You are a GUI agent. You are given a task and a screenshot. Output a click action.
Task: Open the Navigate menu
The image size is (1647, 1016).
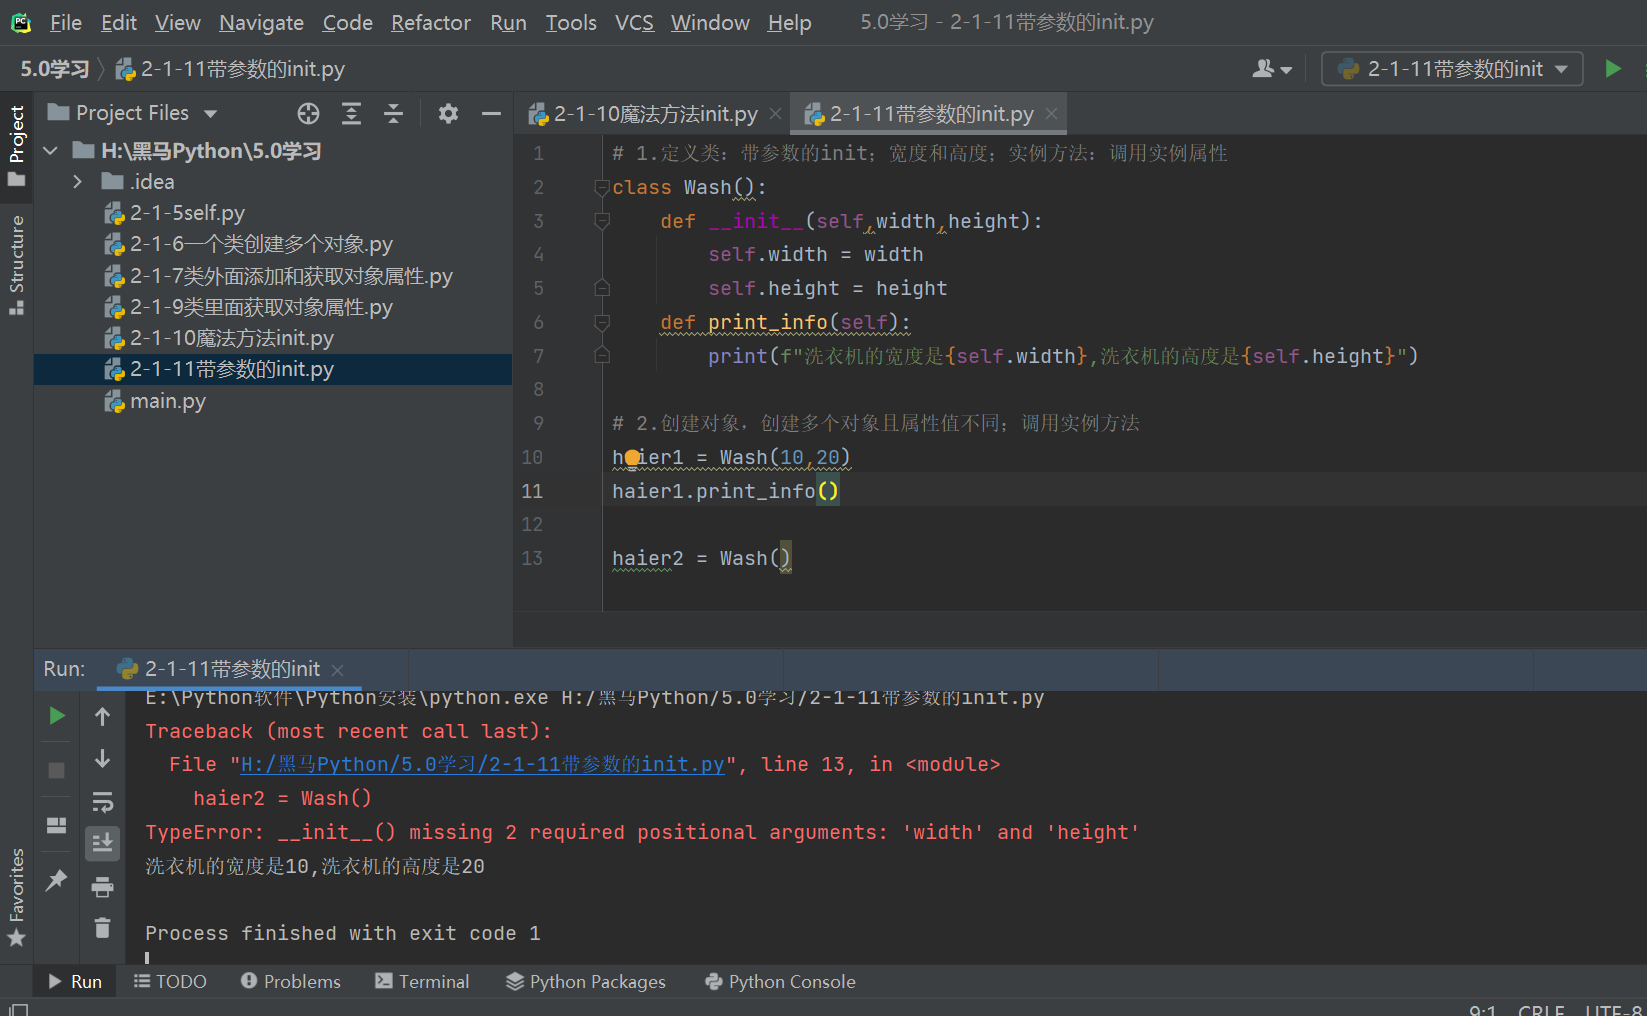[261, 22]
